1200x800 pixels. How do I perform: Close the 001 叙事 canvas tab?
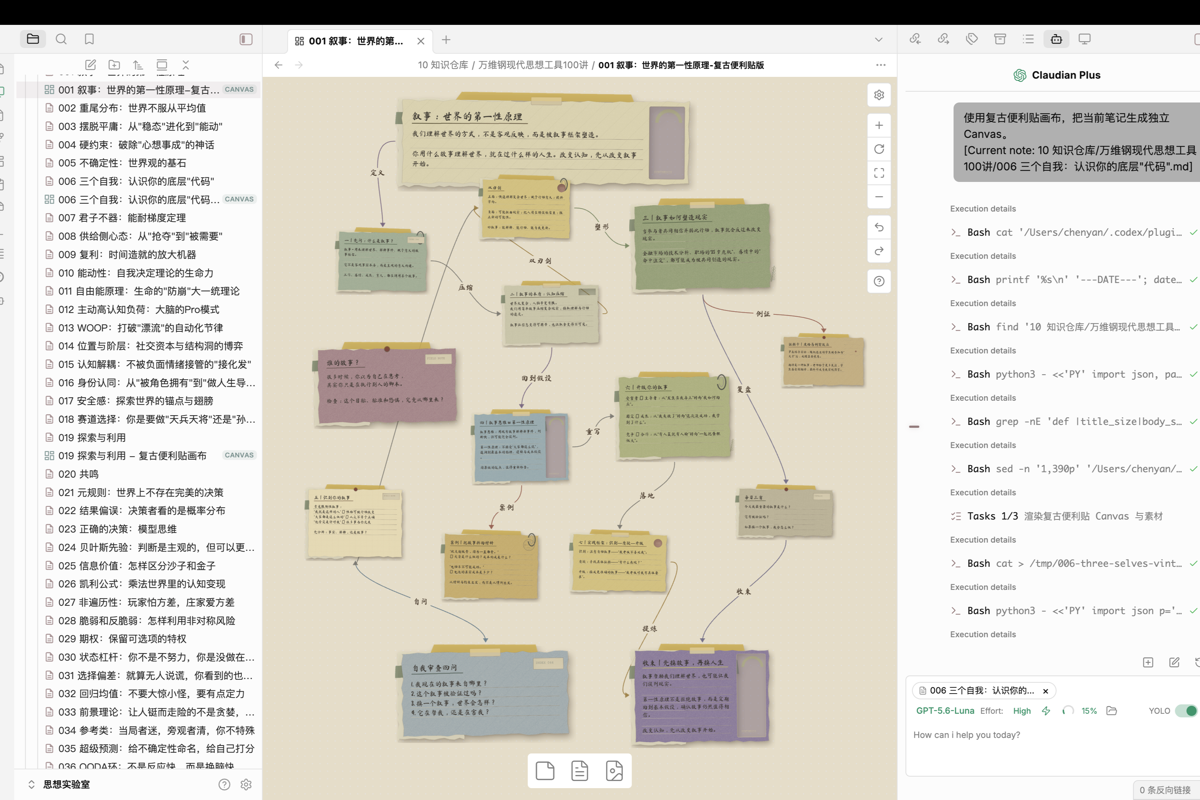point(421,41)
